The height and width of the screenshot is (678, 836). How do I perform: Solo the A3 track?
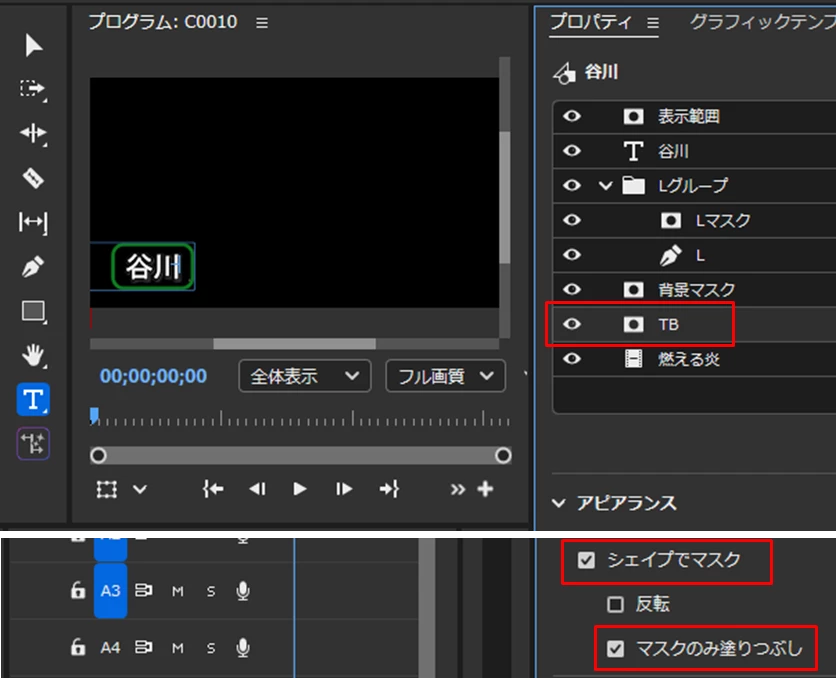click(x=211, y=591)
